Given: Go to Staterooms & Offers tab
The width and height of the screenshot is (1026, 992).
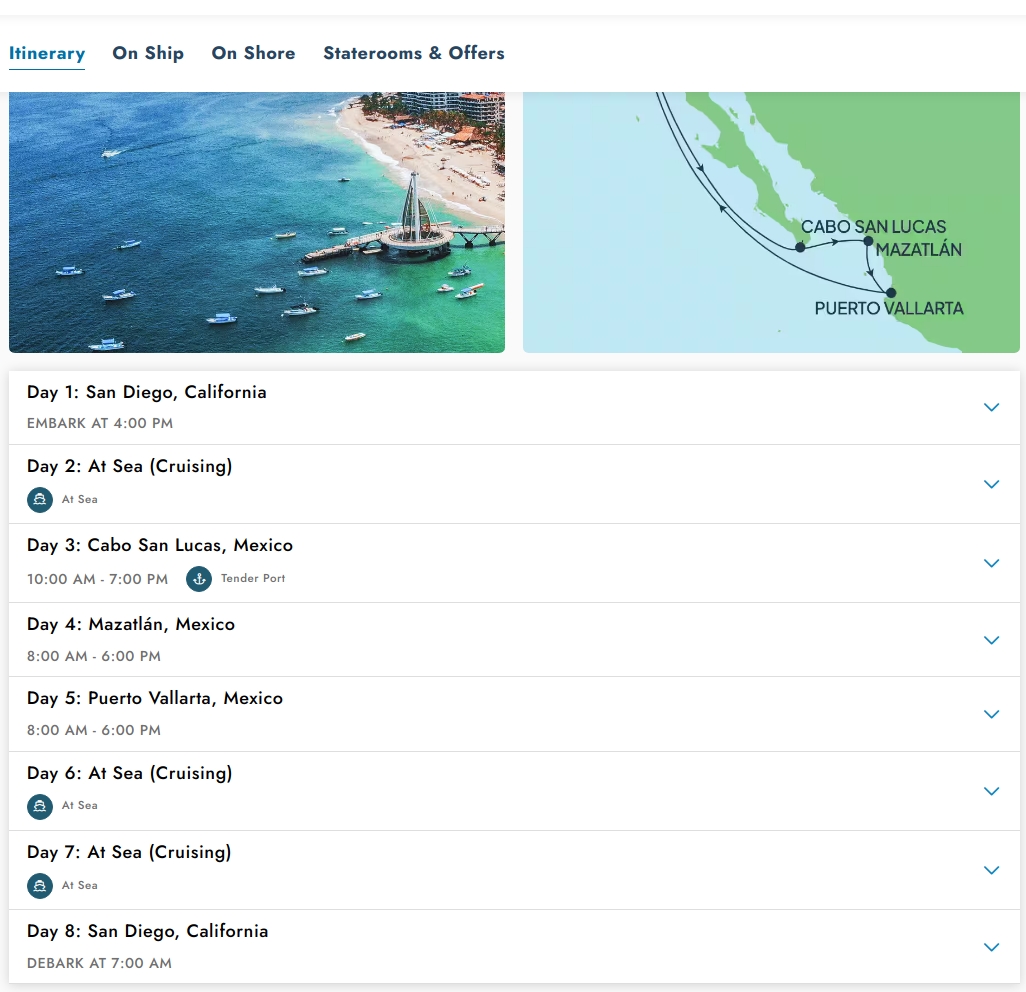Looking at the screenshot, I should (x=413, y=53).
